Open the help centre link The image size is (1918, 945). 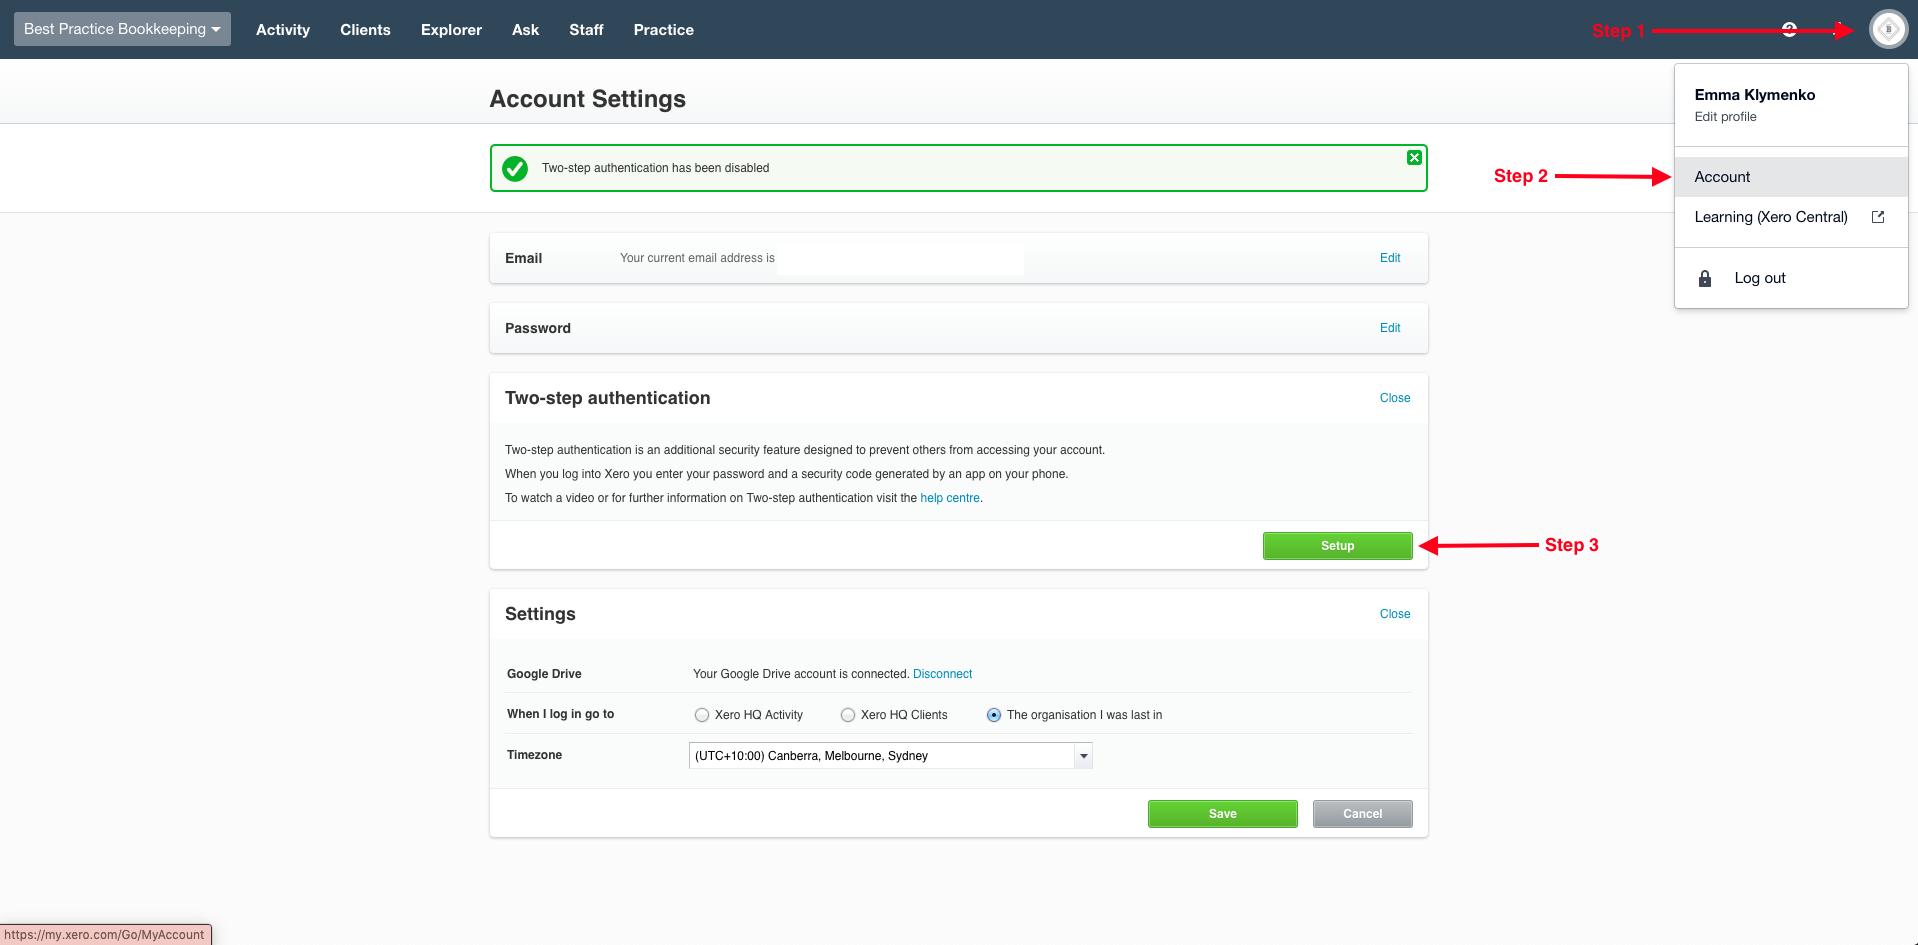950,498
